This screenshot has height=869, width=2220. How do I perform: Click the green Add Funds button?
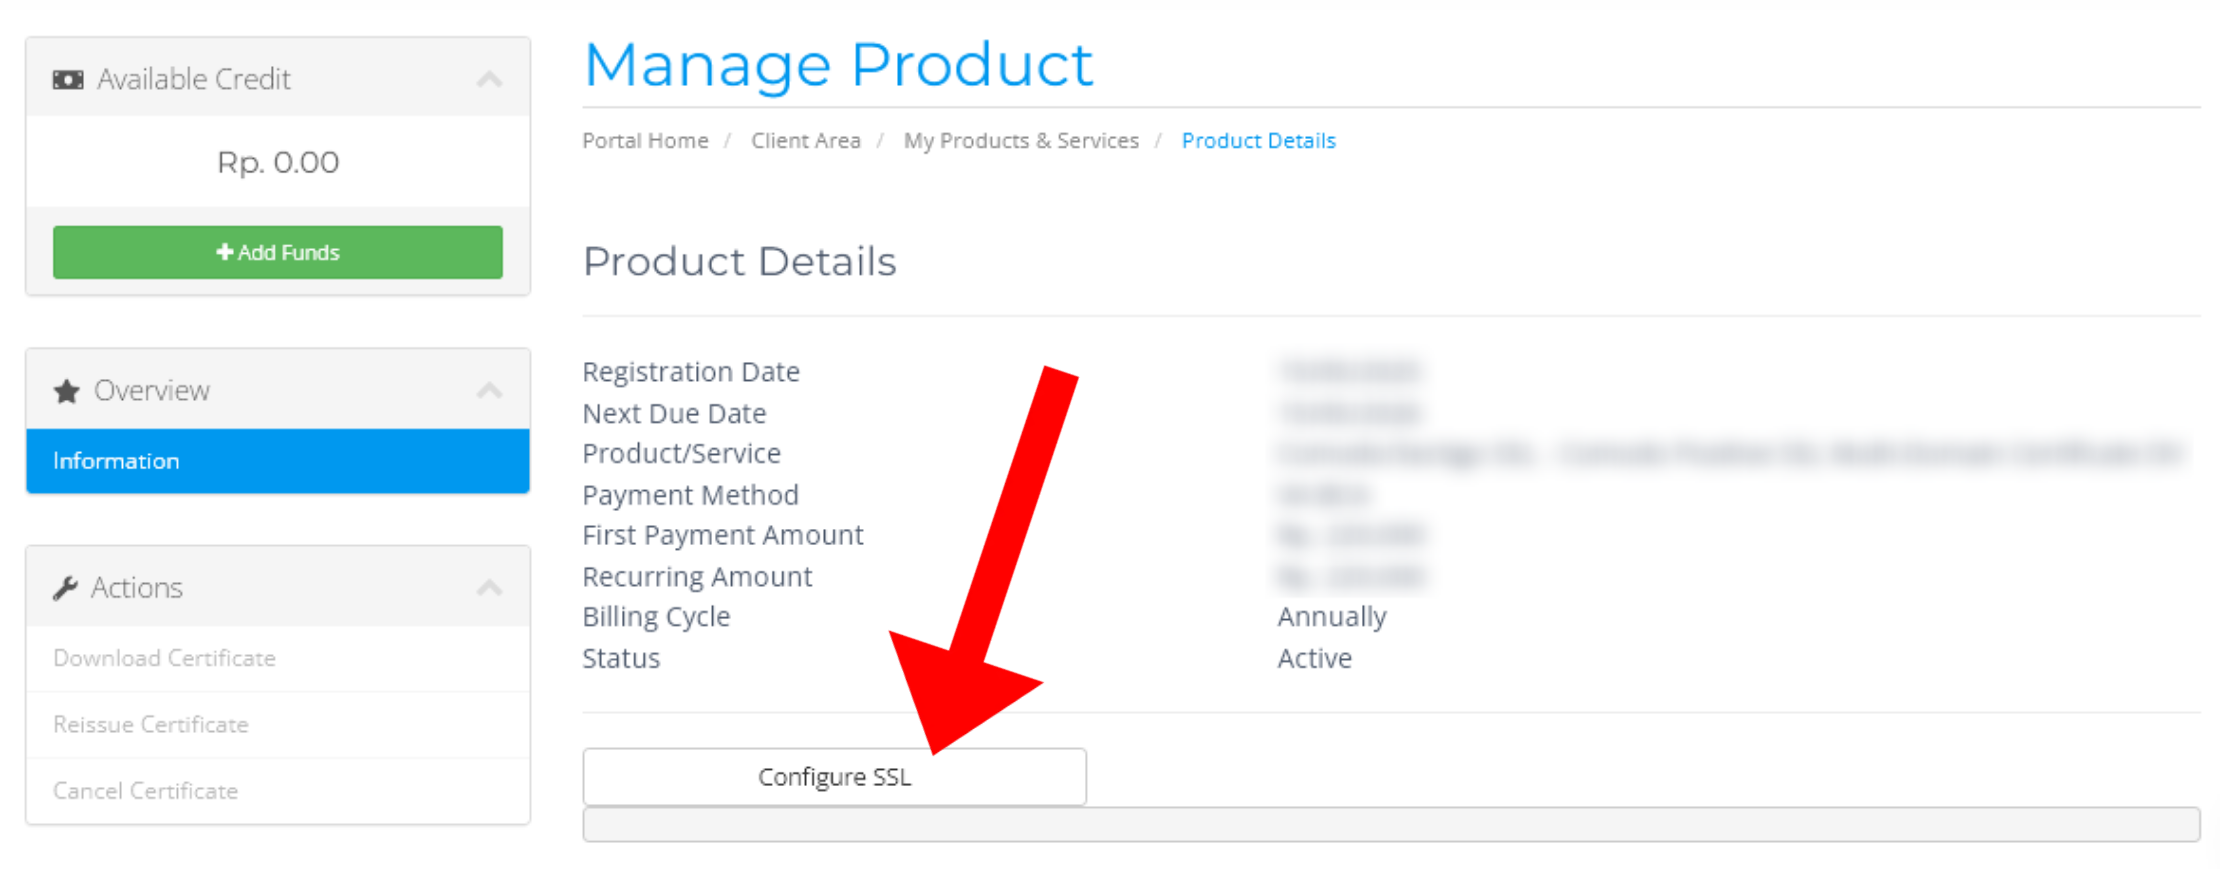click(x=277, y=252)
